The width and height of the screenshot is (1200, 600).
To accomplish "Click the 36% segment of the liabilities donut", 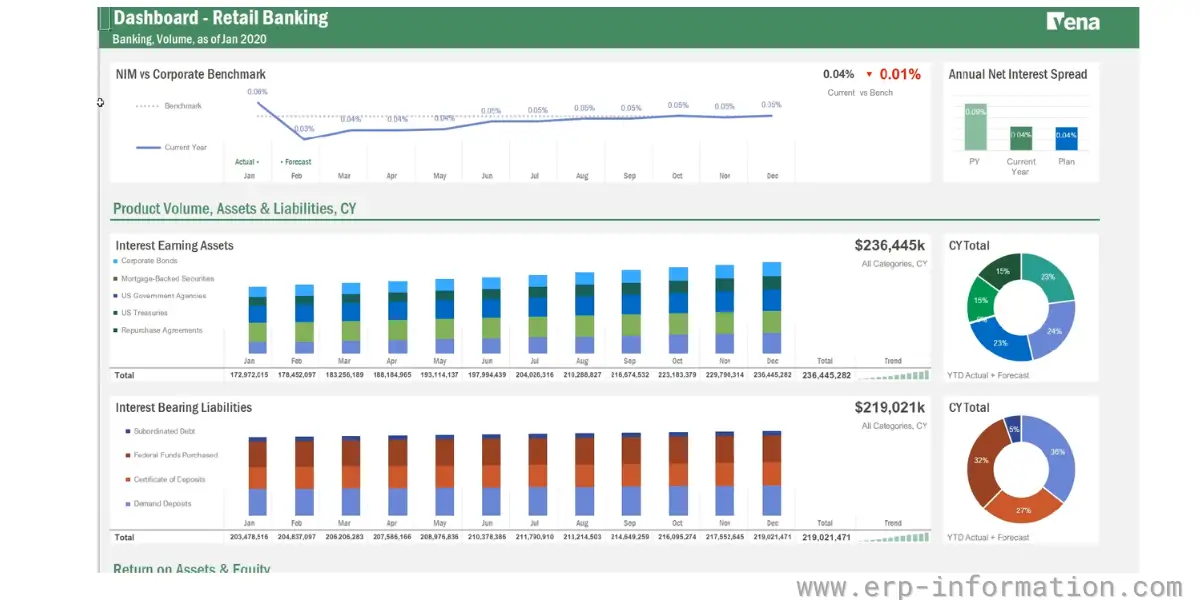I will pos(1056,452).
